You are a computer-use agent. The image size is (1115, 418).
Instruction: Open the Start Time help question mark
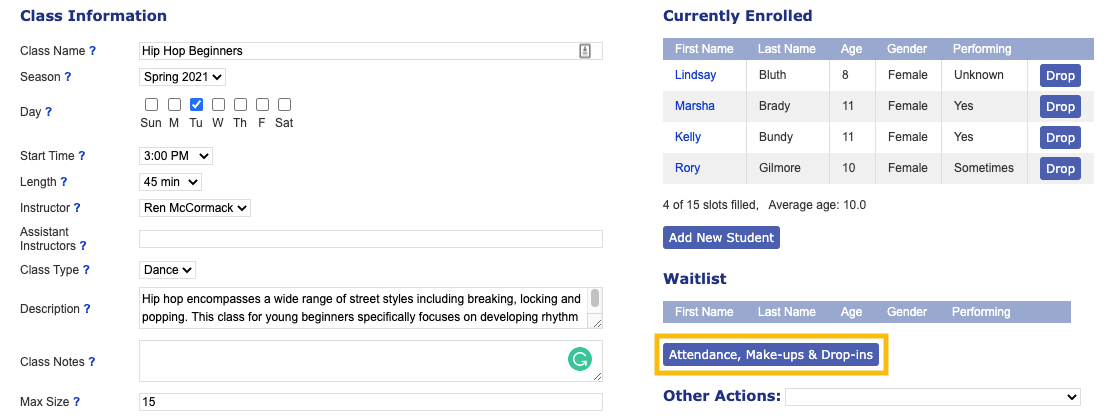pyautogui.click(x=82, y=156)
